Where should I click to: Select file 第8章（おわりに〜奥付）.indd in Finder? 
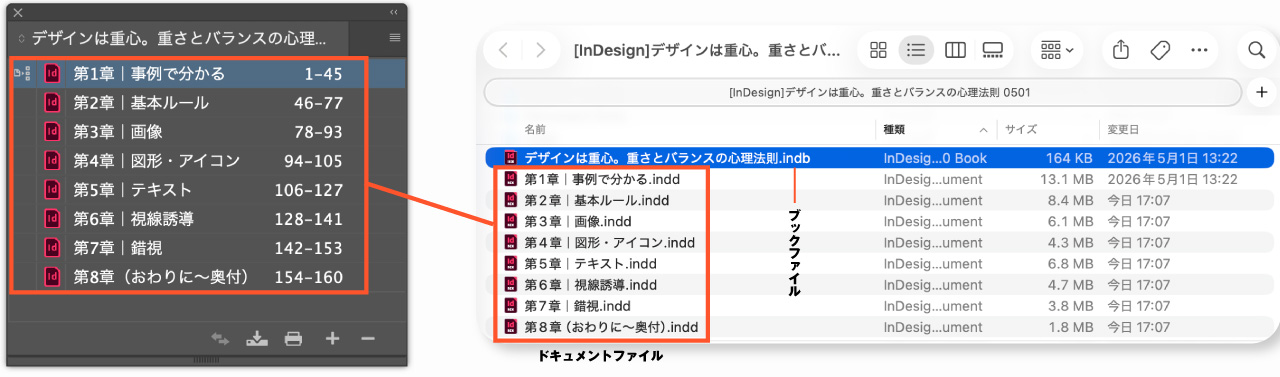tap(879, 326)
